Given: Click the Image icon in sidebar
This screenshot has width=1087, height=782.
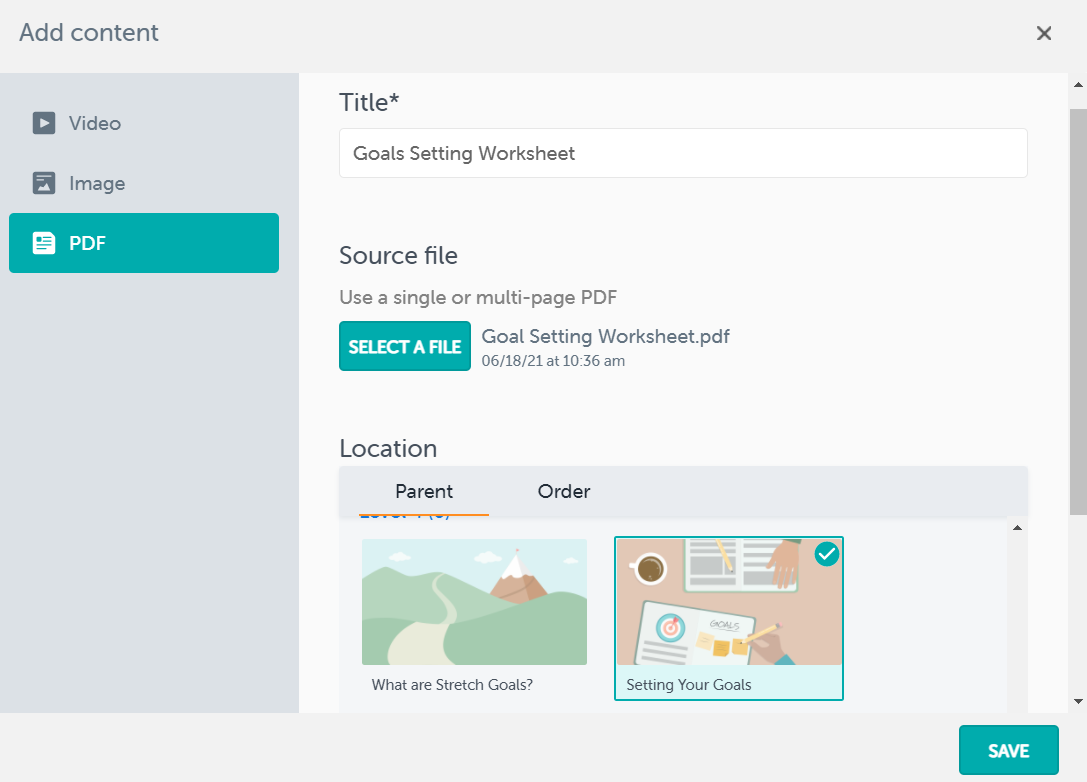Looking at the screenshot, I should click(x=43, y=183).
